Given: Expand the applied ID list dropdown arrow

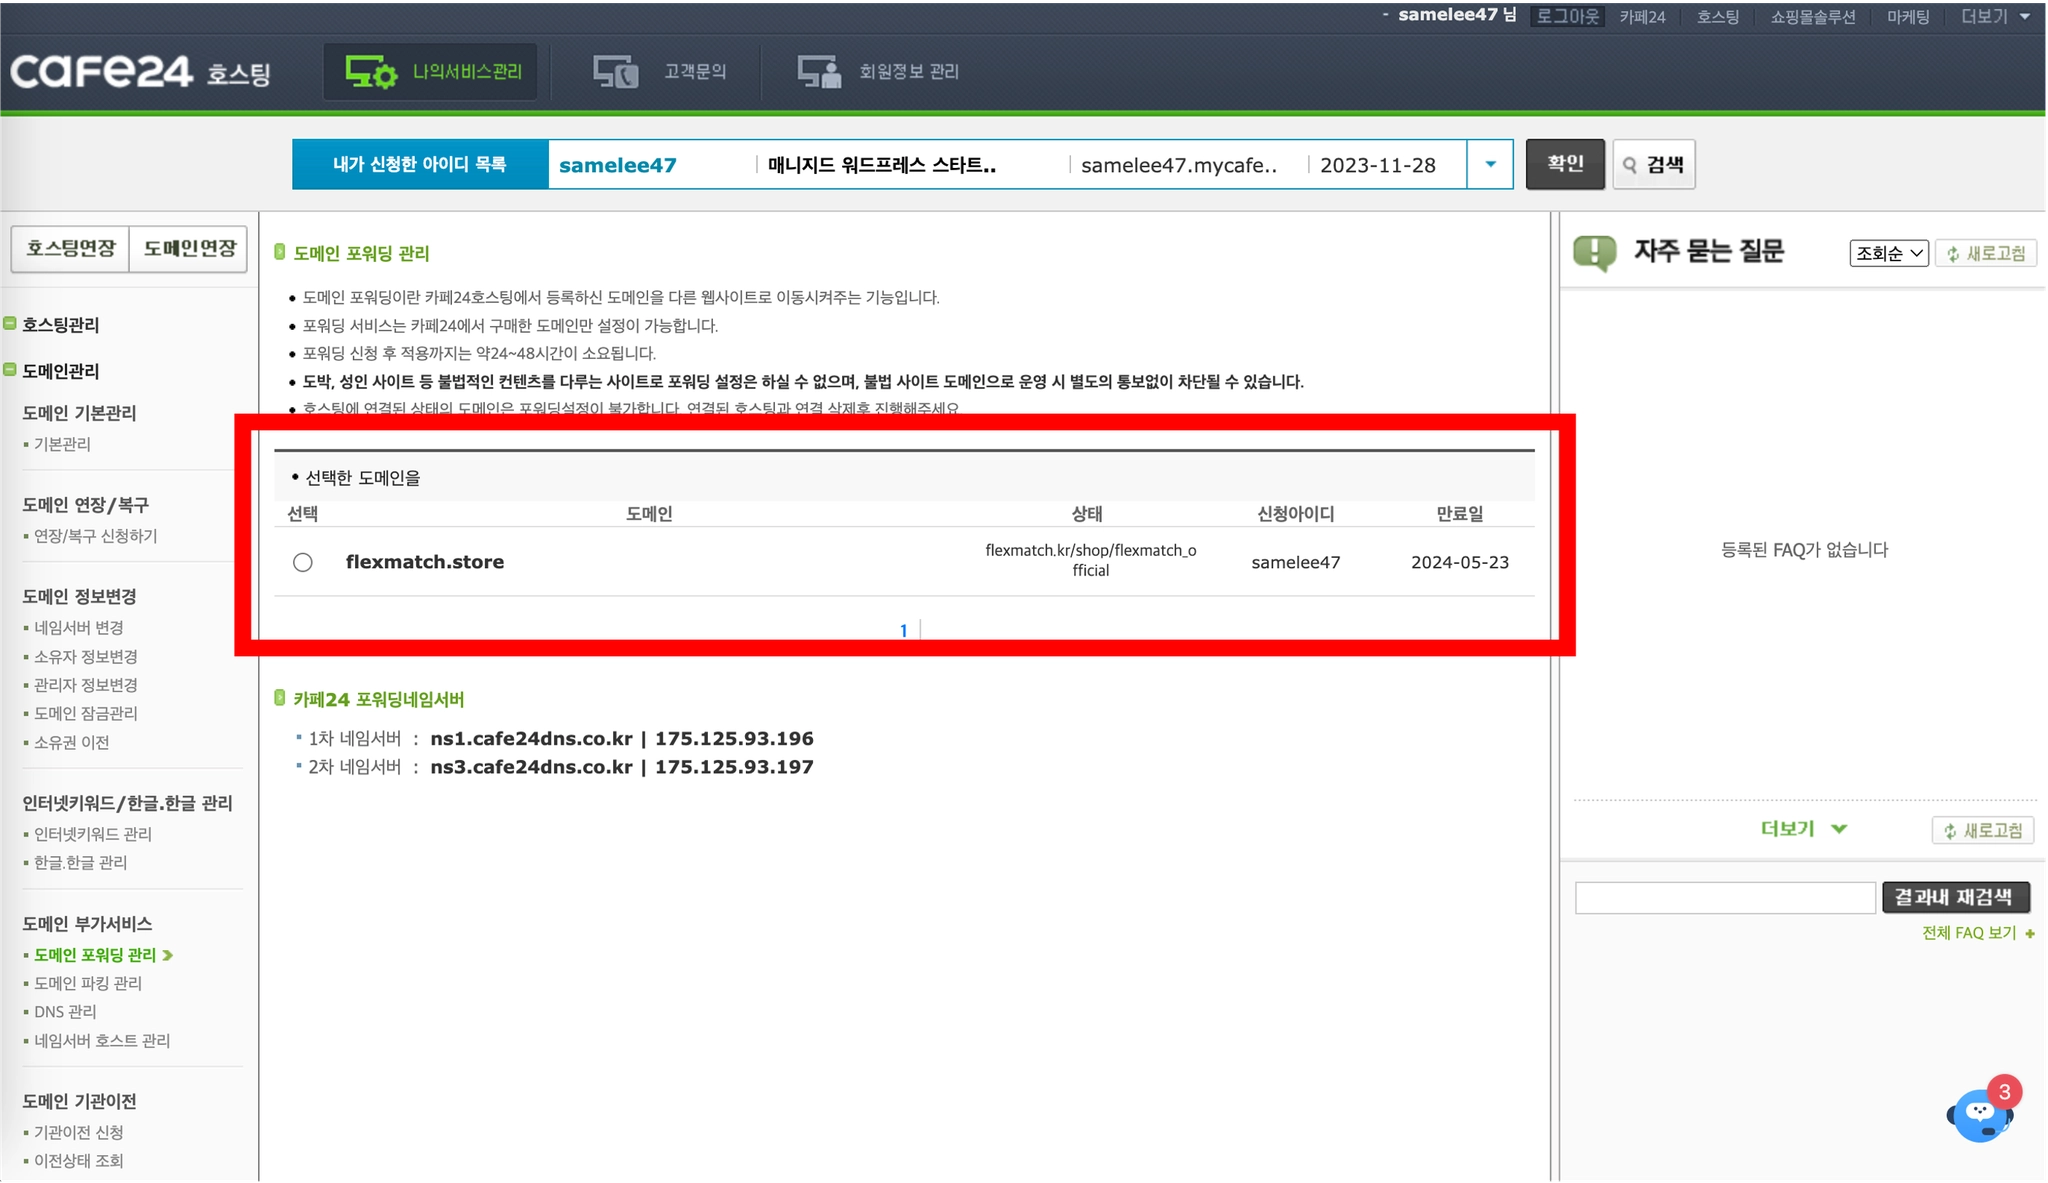Looking at the screenshot, I should 1490,165.
